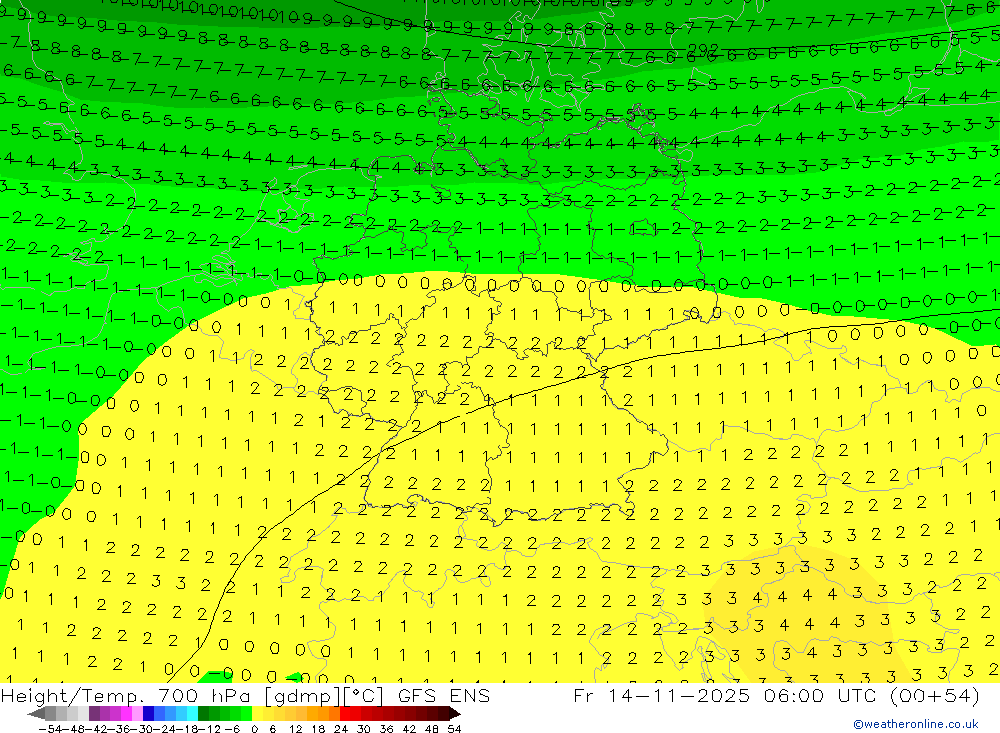Click the "Height/Temp." title text
Viewport: 1000px width, 733px height.
(71, 696)
